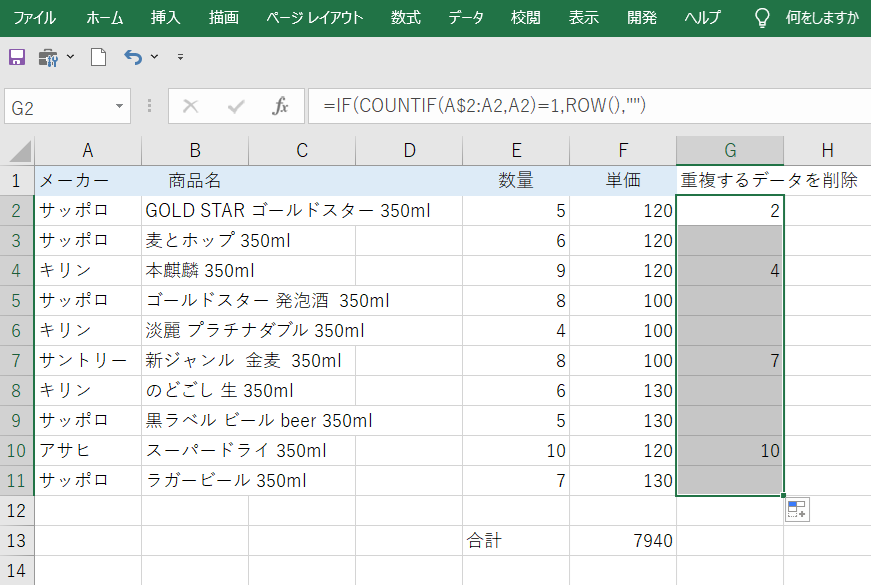Create a new blank workbook from Quick Access Toolbar
The height and width of the screenshot is (585, 871).
pyautogui.click(x=96, y=57)
